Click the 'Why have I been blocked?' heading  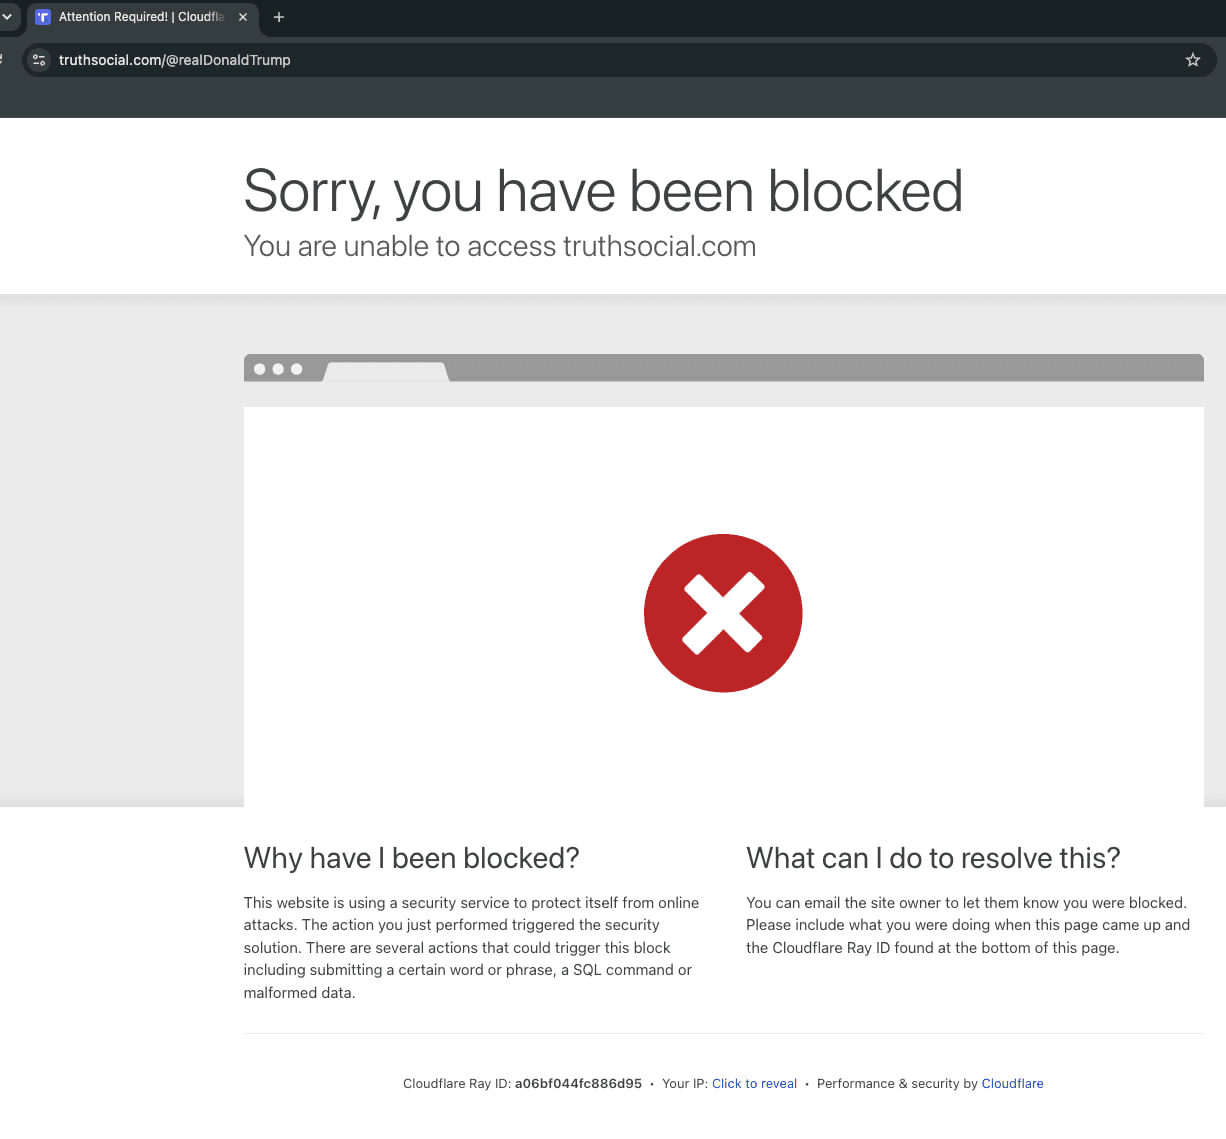pos(412,858)
